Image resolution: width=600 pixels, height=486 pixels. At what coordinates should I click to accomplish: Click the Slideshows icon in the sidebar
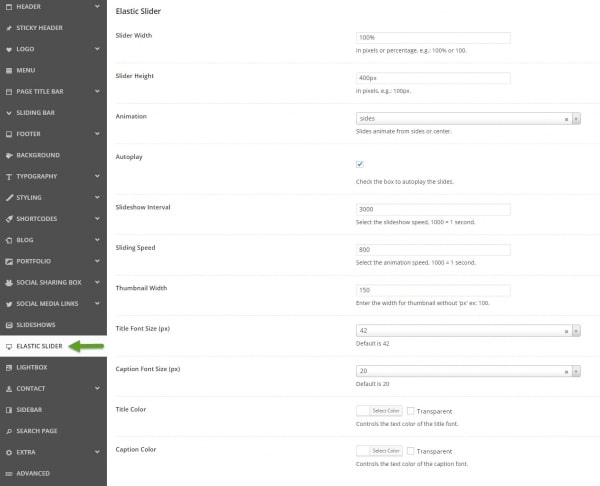click(x=9, y=325)
